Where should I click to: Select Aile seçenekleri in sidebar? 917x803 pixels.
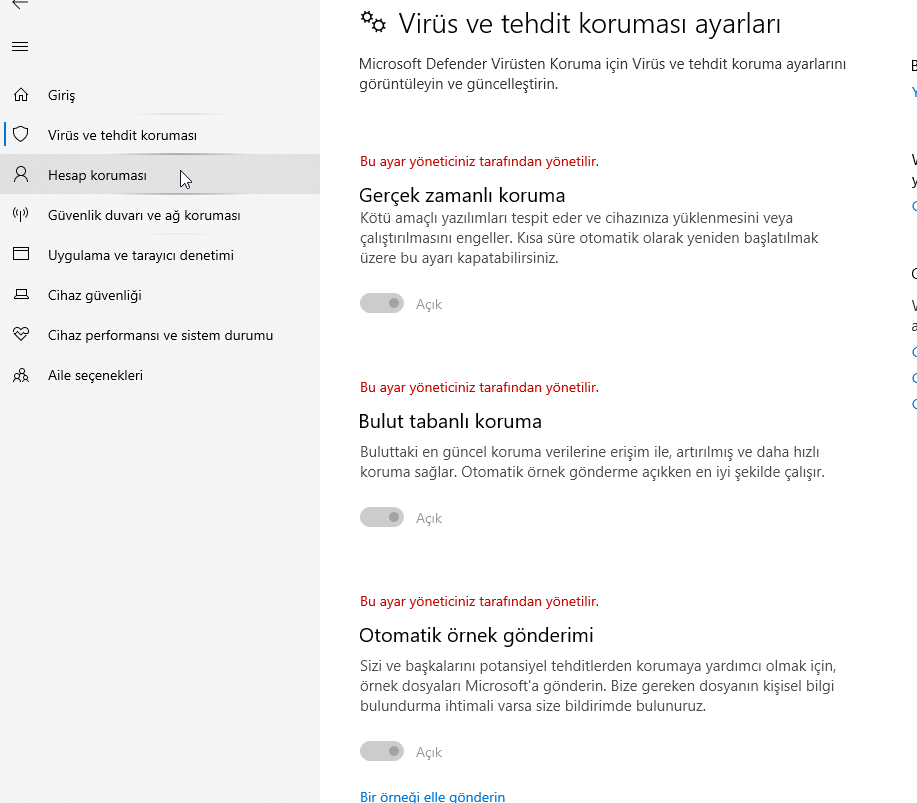[95, 375]
